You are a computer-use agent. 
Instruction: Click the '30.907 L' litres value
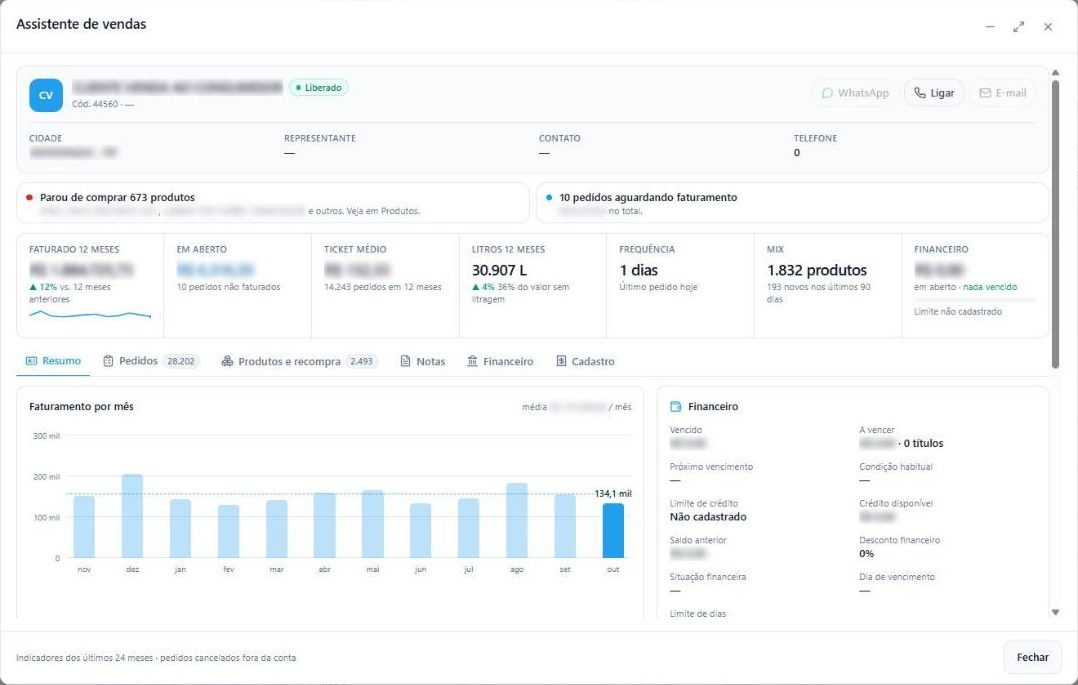pos(499,270)
